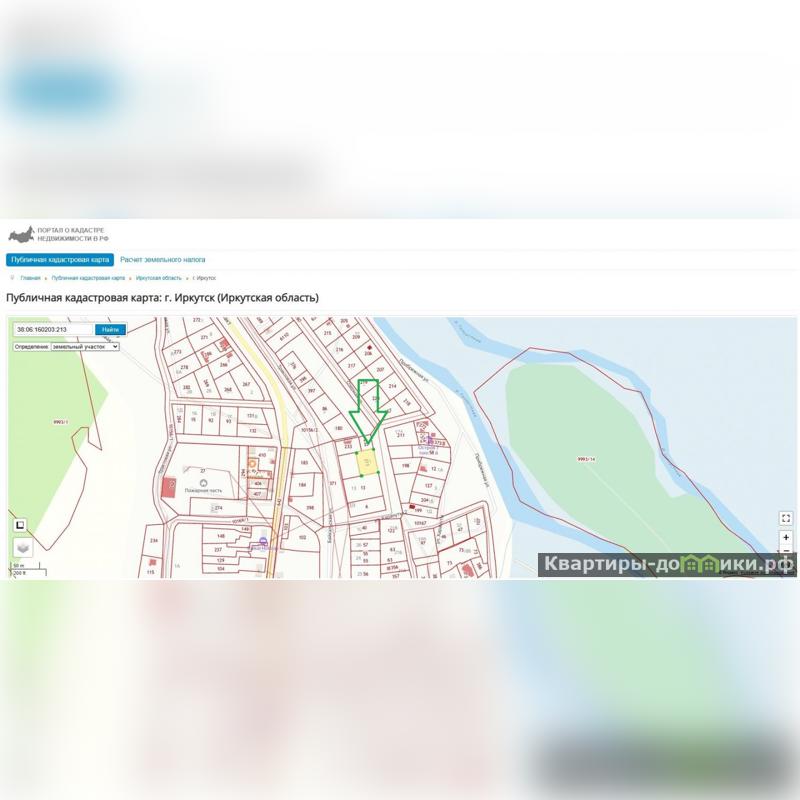Open the map layers switcher
Screen dimensions: 800x800
[22, 548]
